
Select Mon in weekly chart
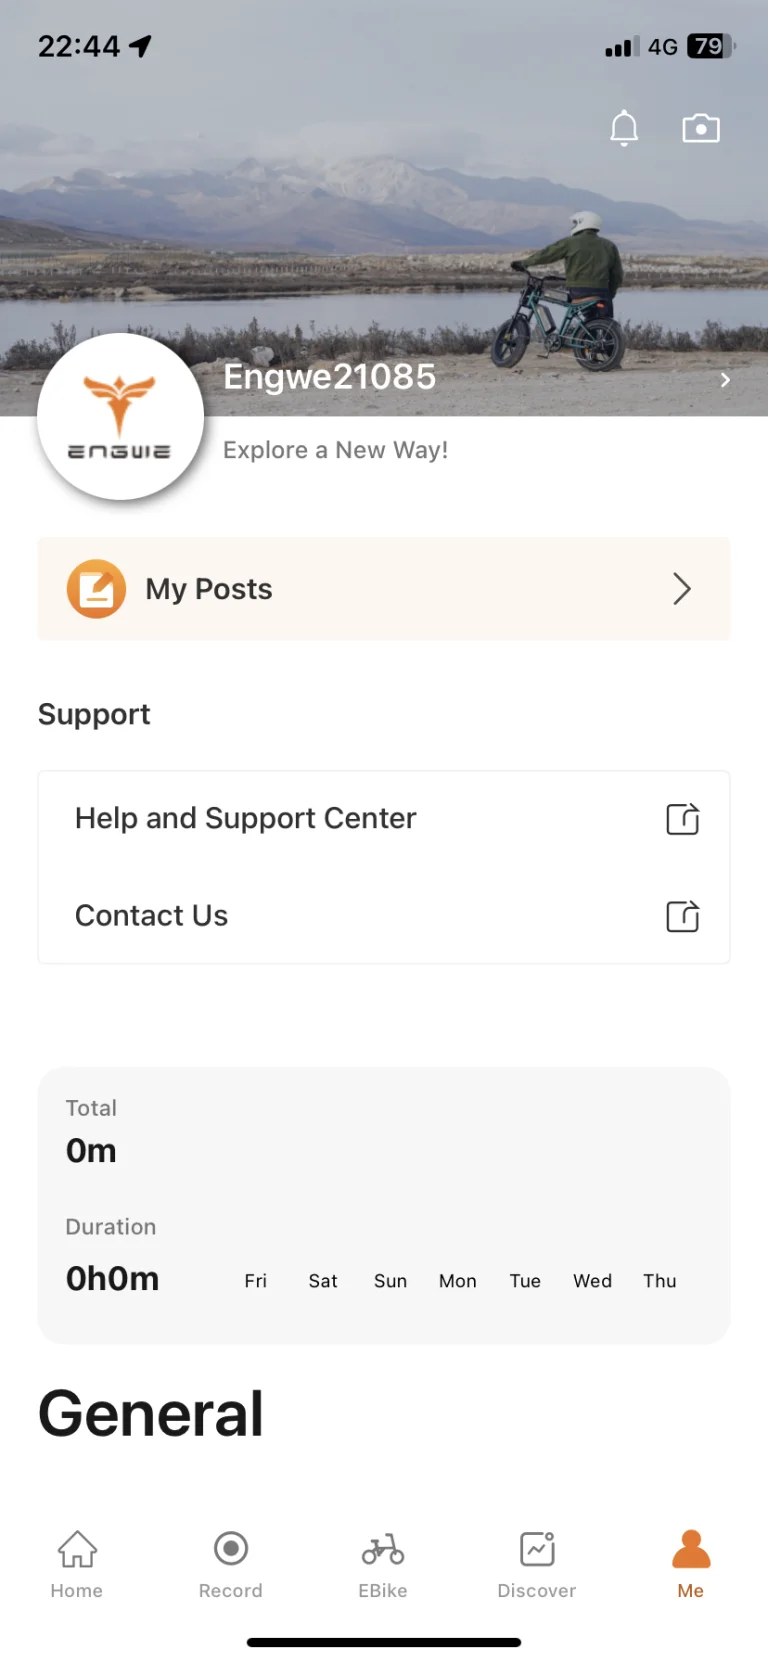click(x=458, y=1281)
